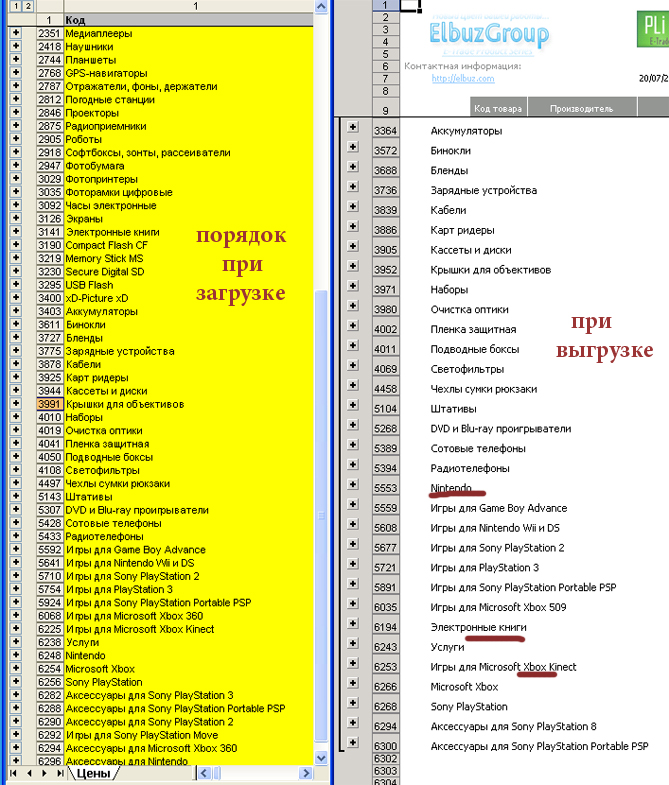Click outline level 2 button
The width and height of the screenshot is (669, 785).
[28, 6]
